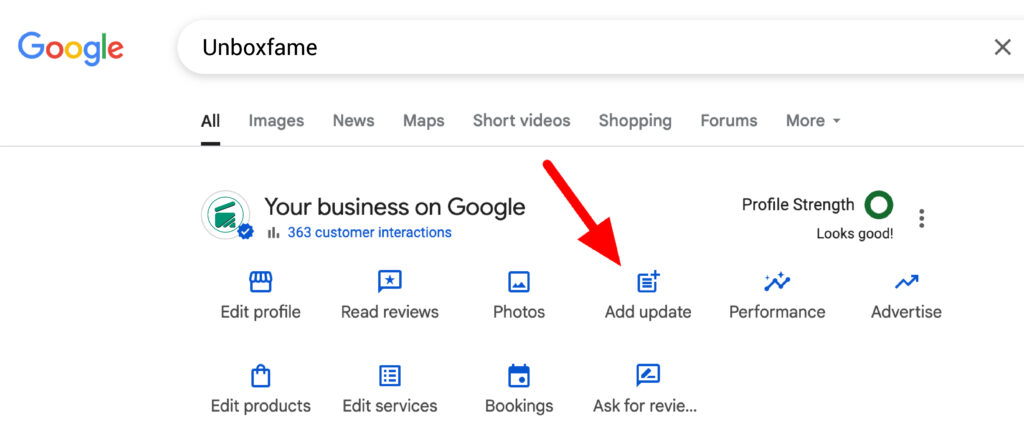The image size is (1024, 438).
Task: Open the Edit services list icon
Action: click(390, 376)
